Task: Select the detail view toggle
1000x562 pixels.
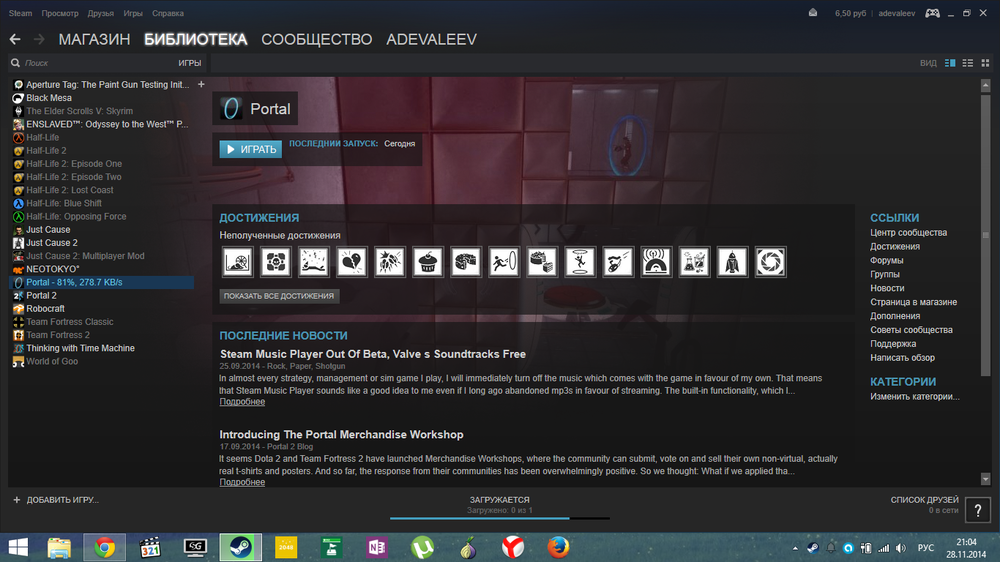Action: point(948,63)
